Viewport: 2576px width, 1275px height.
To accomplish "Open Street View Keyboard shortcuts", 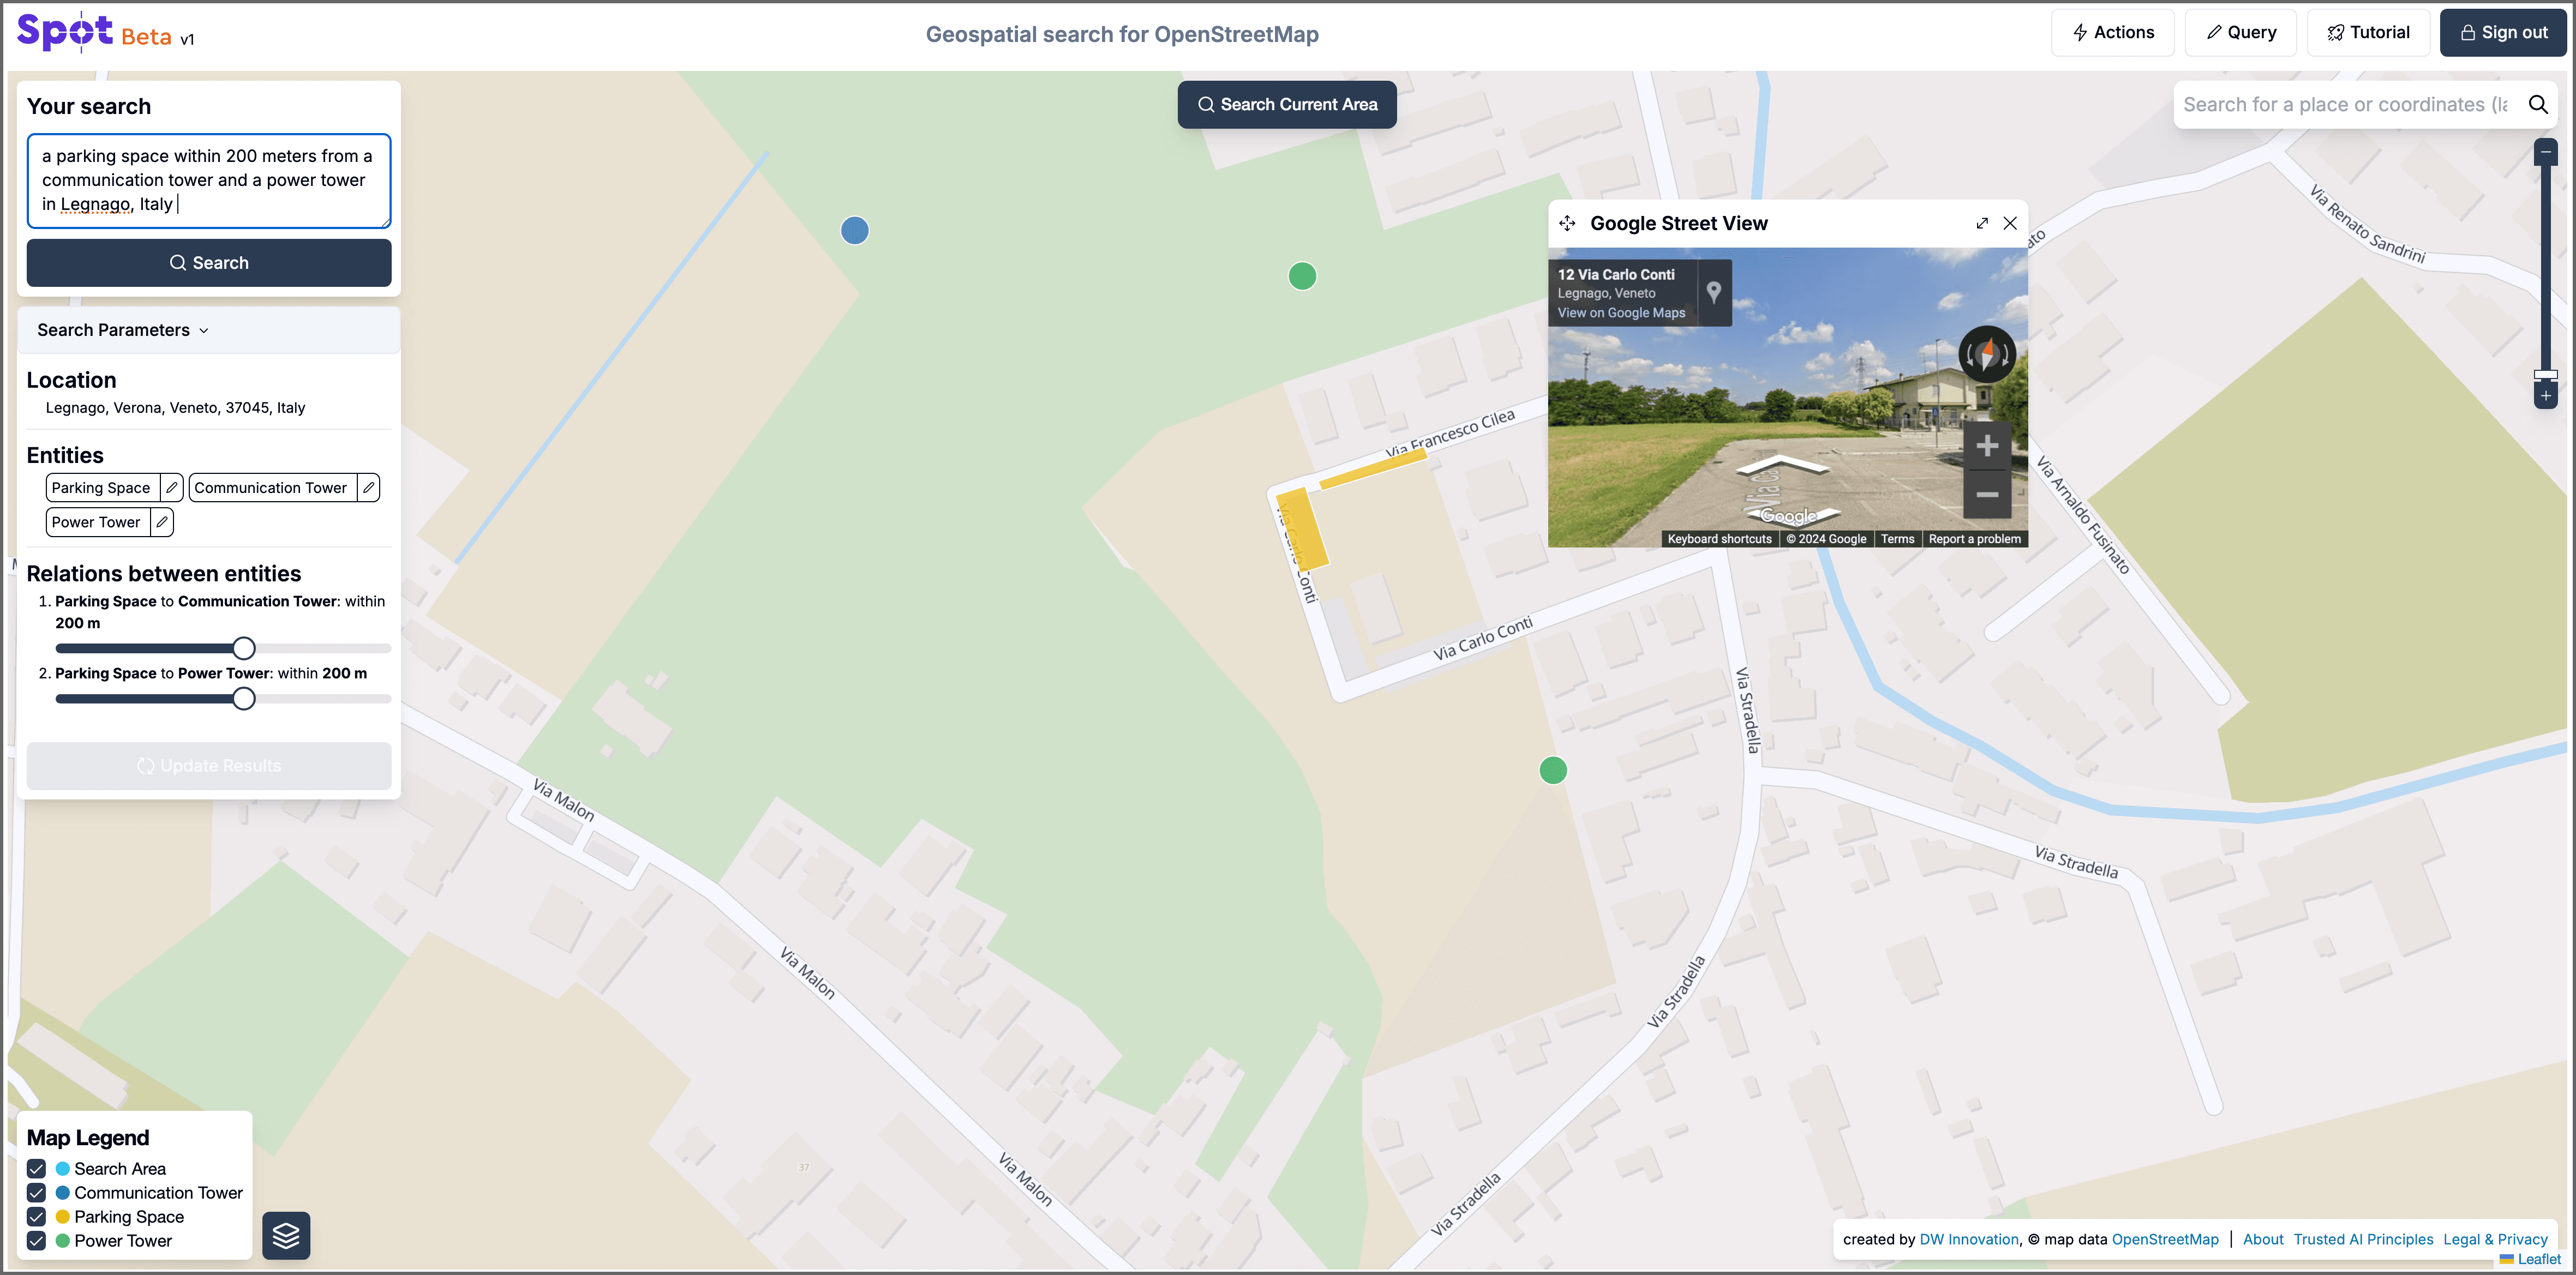I will [1719, 539].
